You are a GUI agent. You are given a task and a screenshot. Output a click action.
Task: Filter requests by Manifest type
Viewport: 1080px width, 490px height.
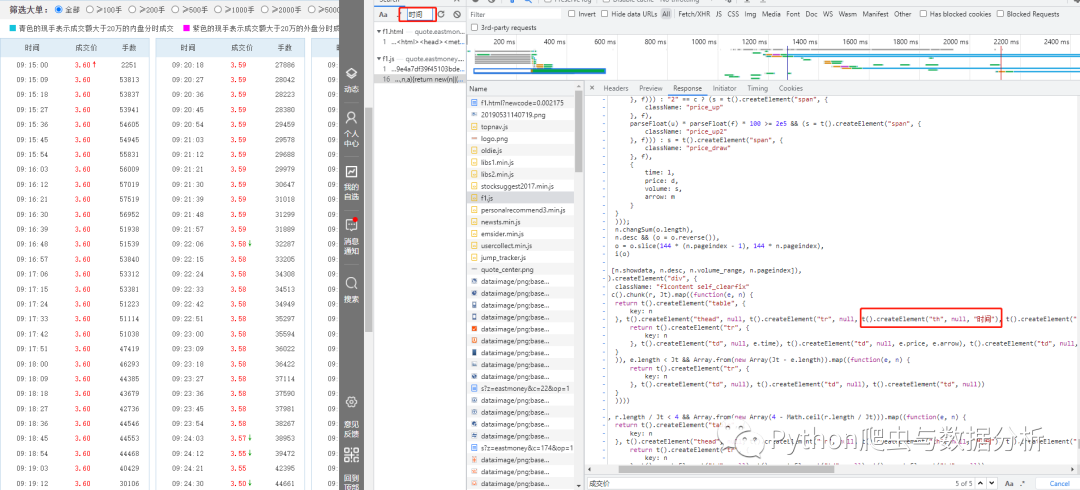pyautogui.click(x=875, y=14)
